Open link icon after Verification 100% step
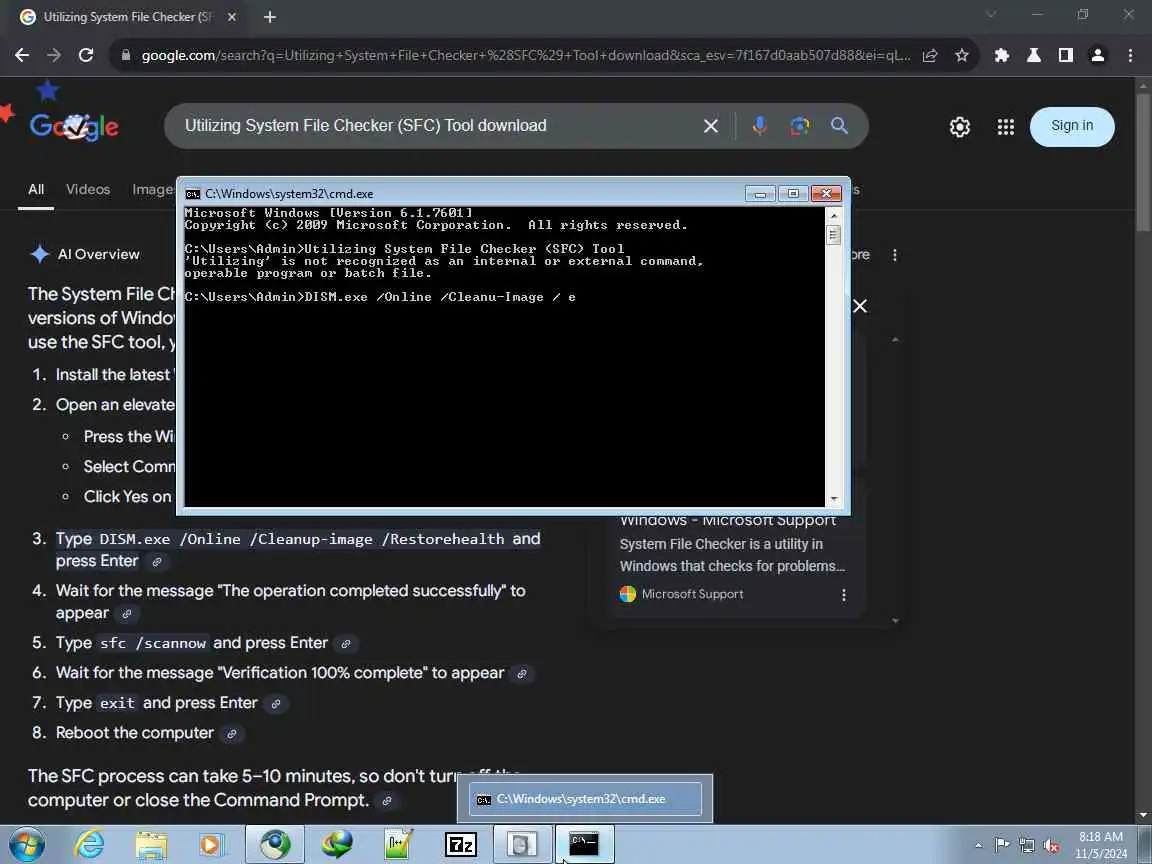The image size is (1152, 864). 522,674
